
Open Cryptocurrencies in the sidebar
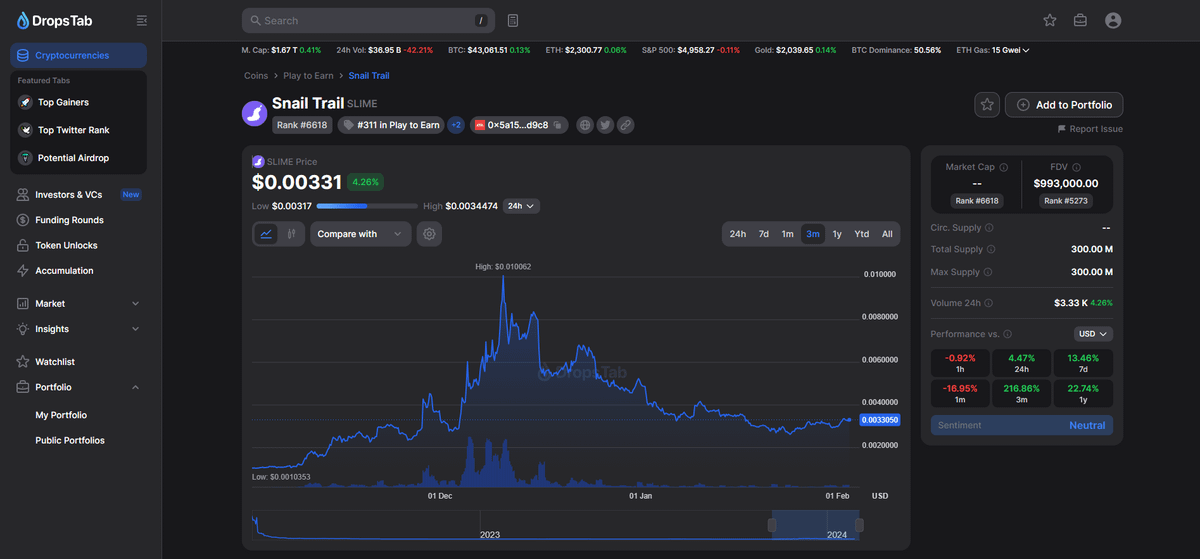pyautogui.click(x=78, y=55)
